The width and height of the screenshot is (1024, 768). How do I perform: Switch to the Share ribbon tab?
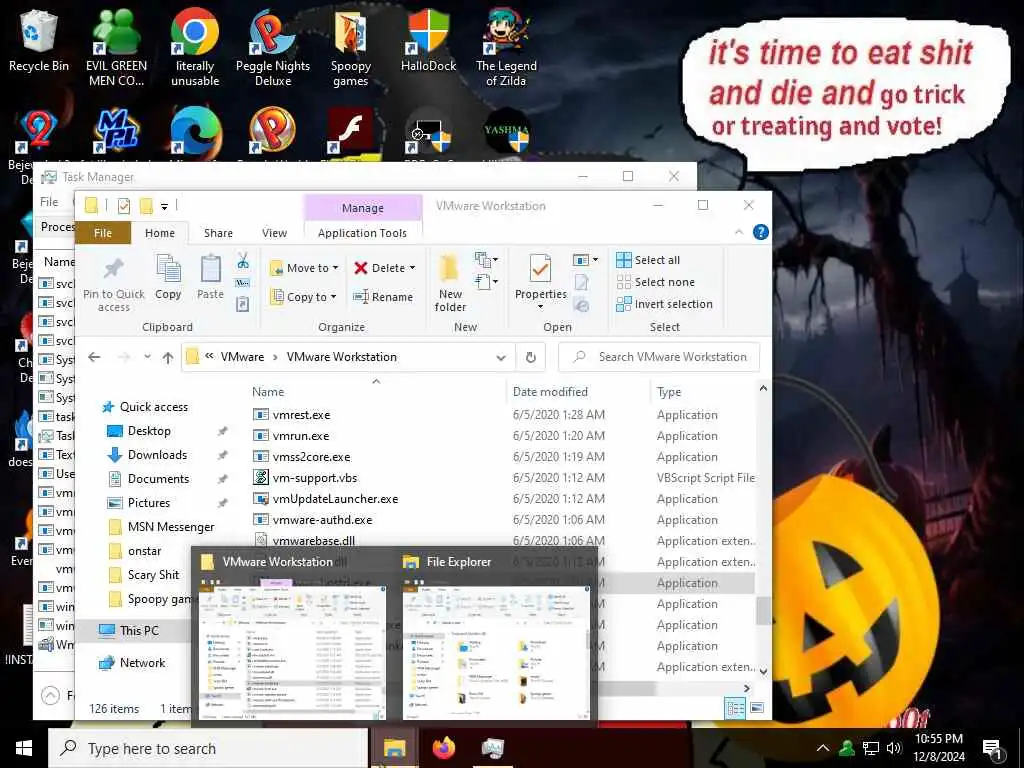218,233
